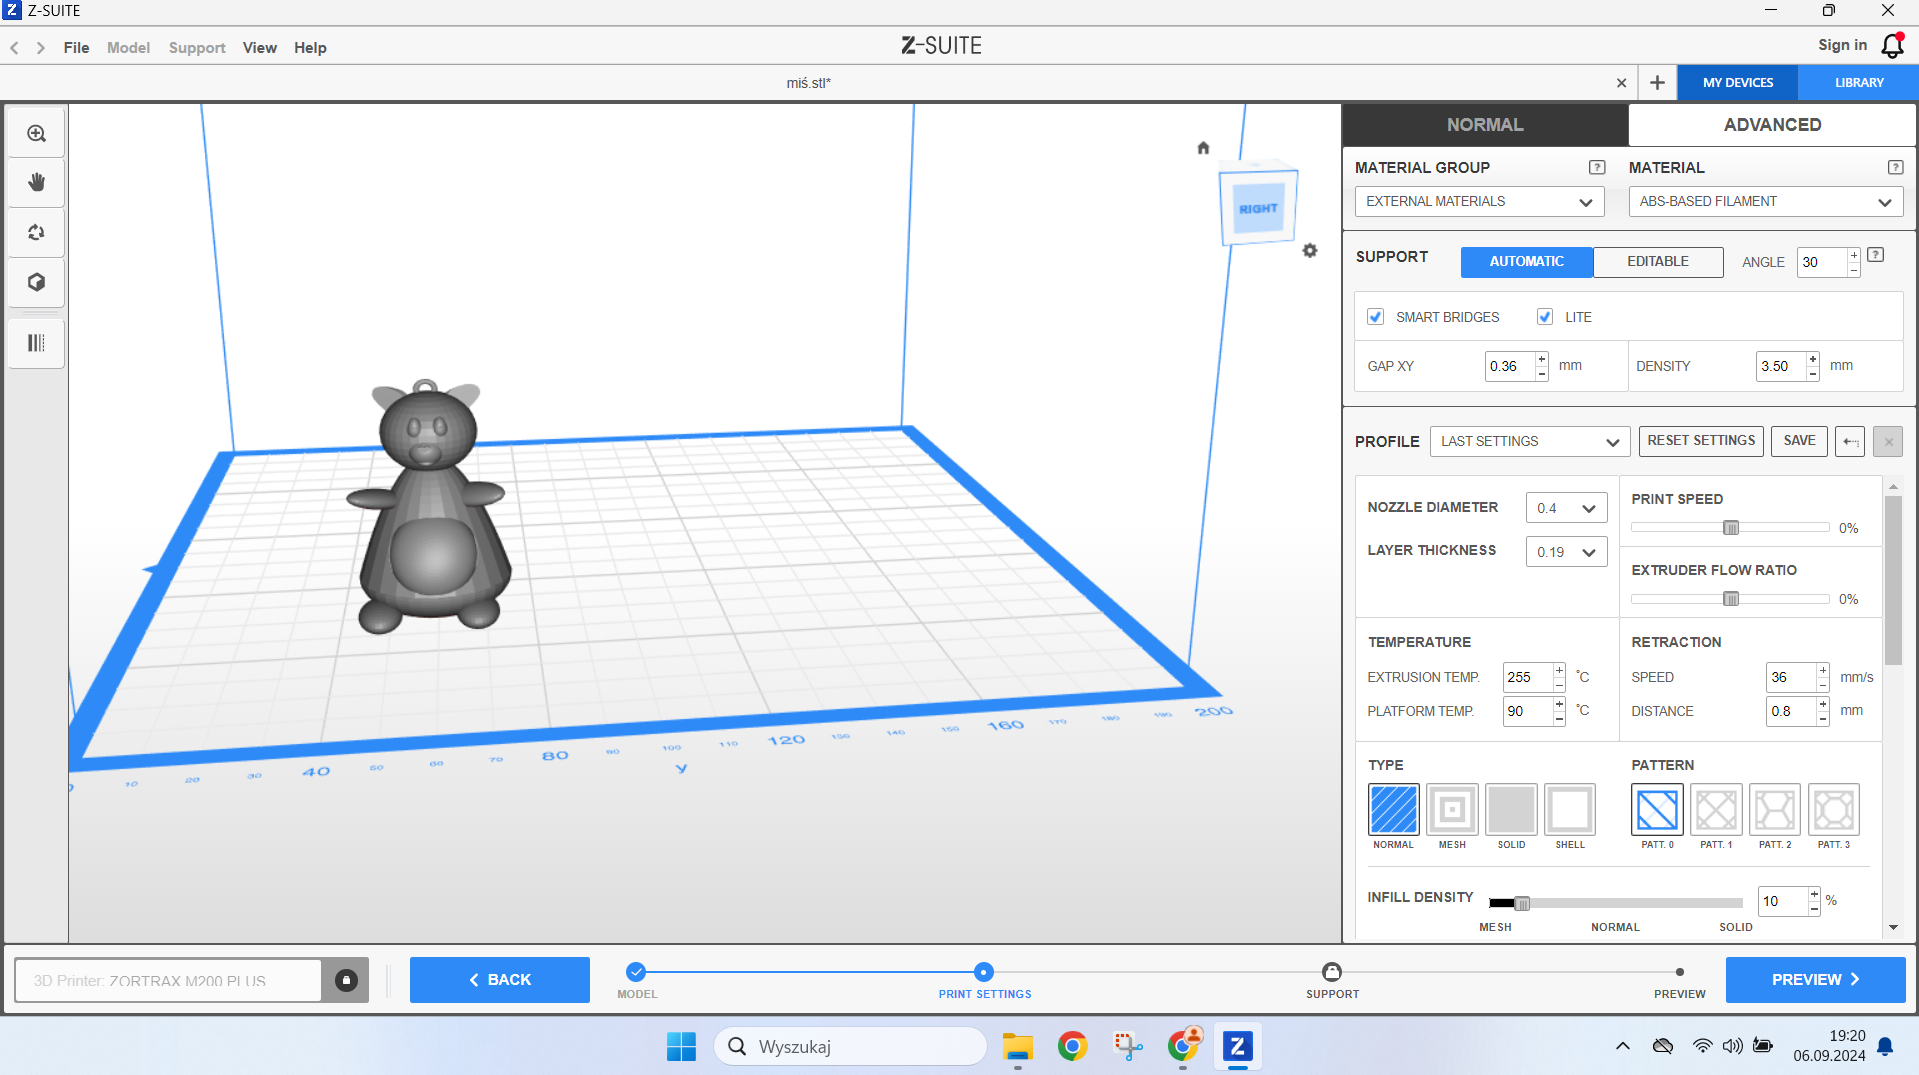The image size is (1919, 1075).
Task: Click RESET SETTINGS button
Action: coord(1701,441)
